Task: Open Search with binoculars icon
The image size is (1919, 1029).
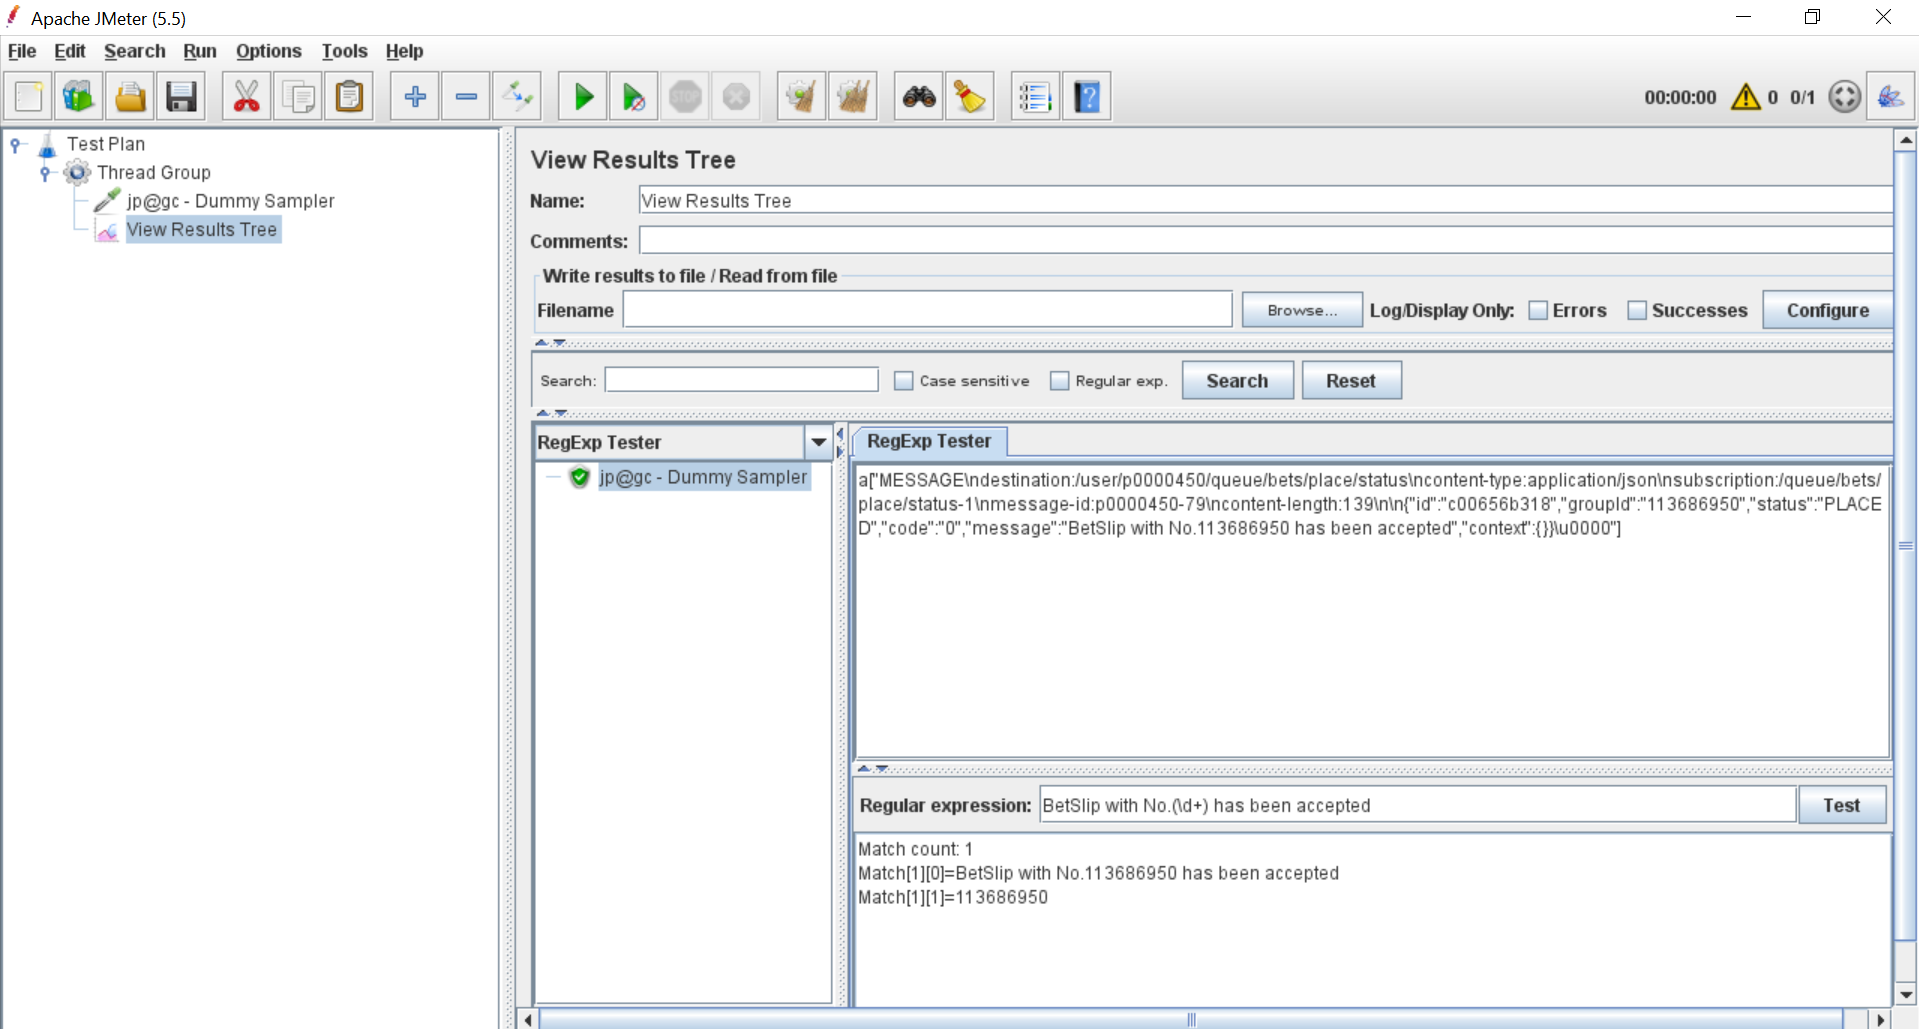Action: pos(919,97)
